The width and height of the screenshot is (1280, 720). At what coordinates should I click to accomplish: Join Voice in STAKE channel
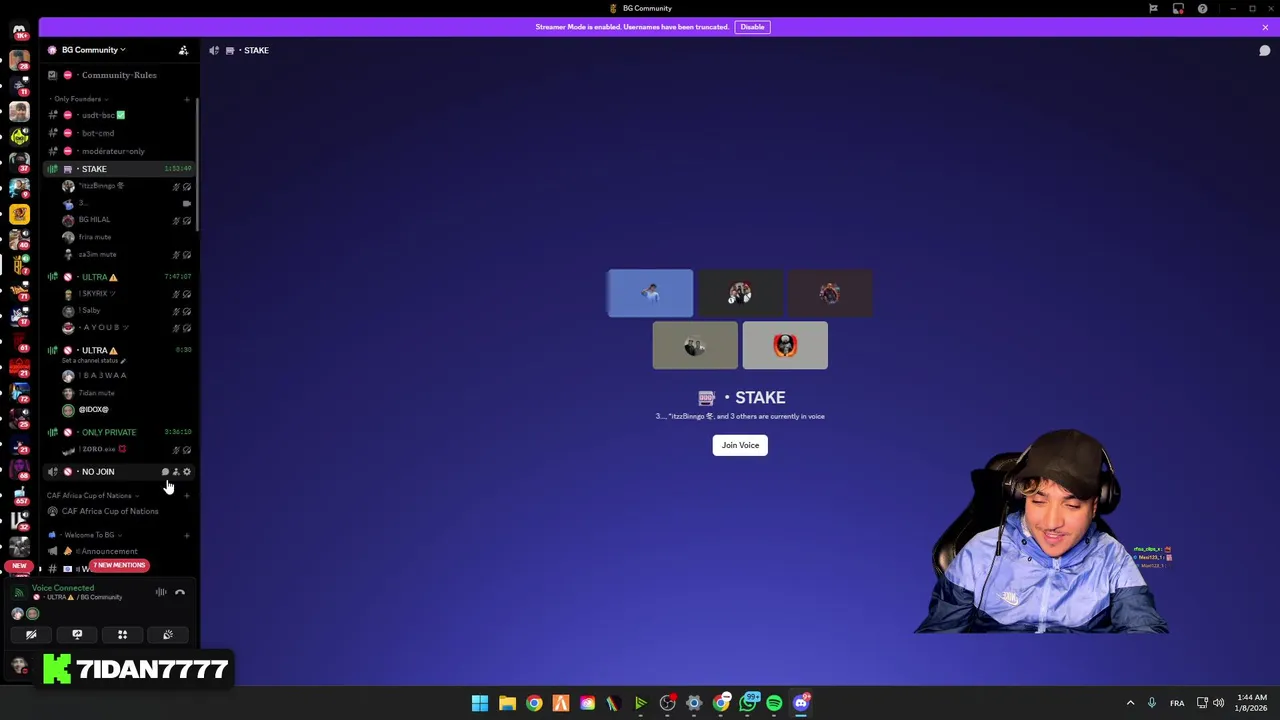tap(740, 445)
